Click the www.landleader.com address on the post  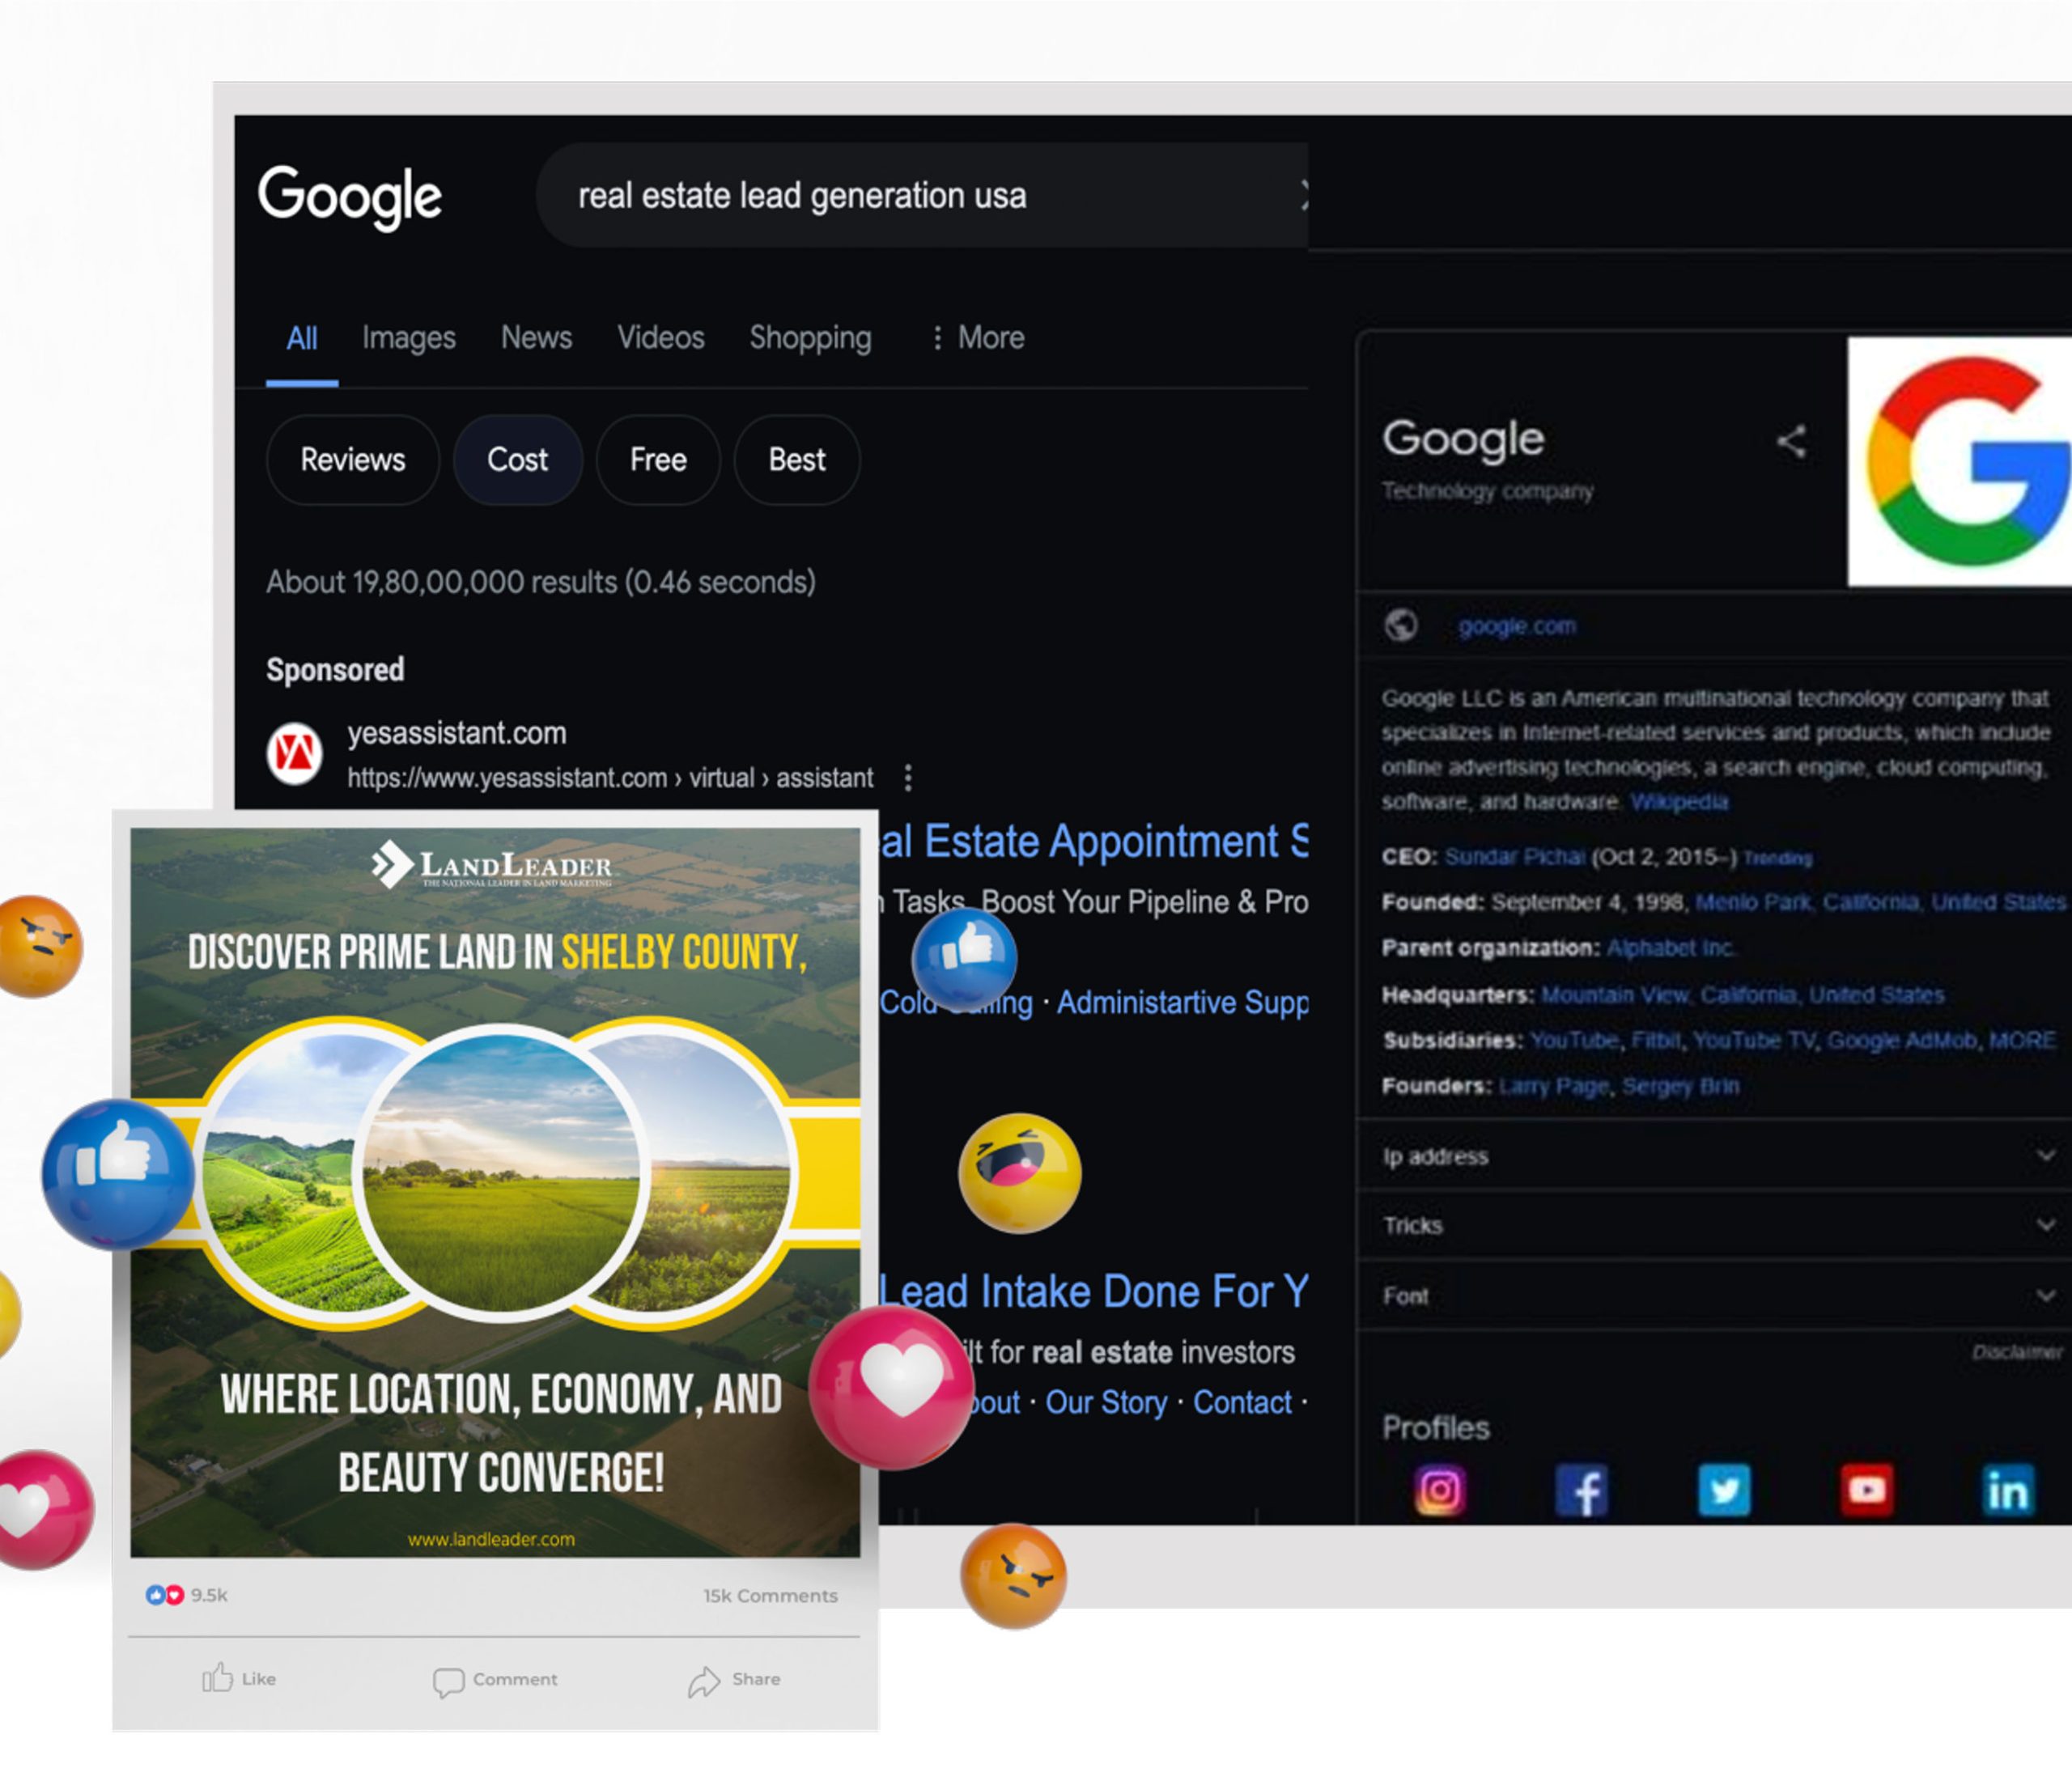coord(491,1539)
